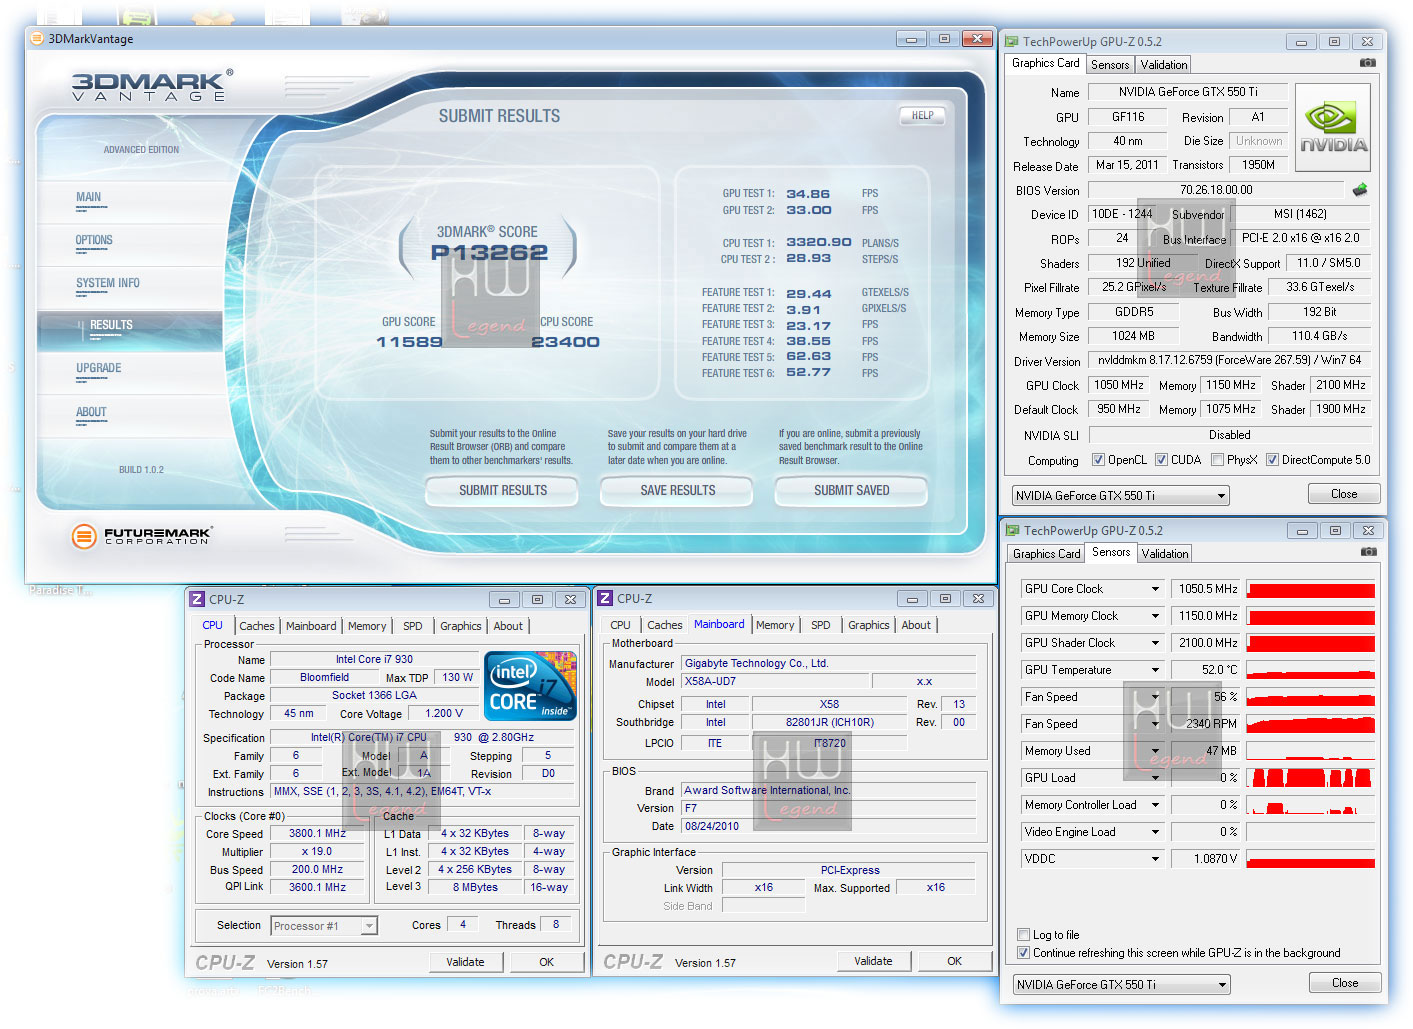Click Close in GPU-Z Sensors window

(1345, 983)
